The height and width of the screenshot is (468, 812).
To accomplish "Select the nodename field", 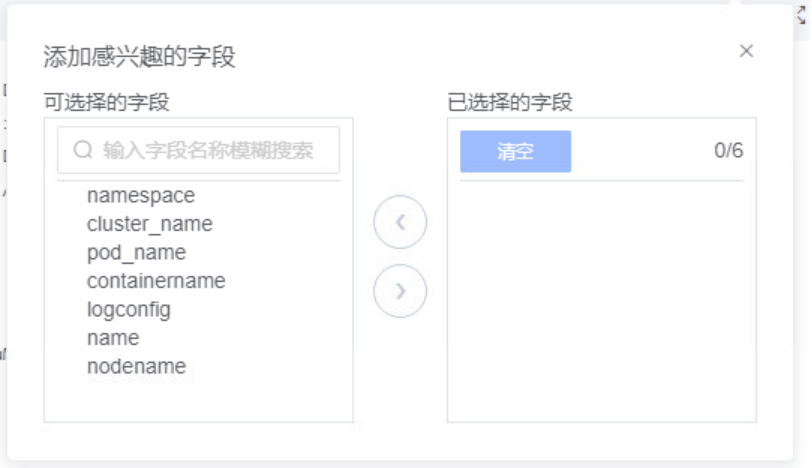I will pyautogui.click(x=136, y=366).
